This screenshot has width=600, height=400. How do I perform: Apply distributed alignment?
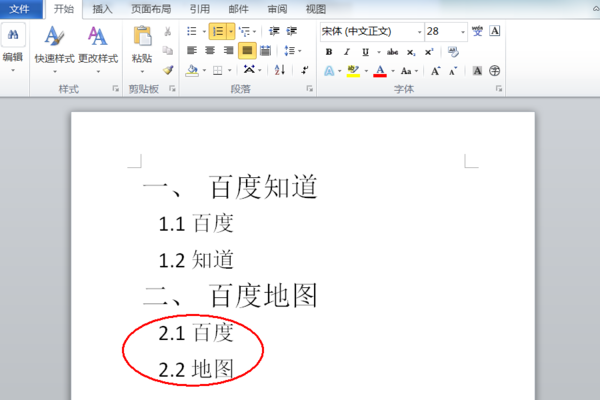coord(265,51)
